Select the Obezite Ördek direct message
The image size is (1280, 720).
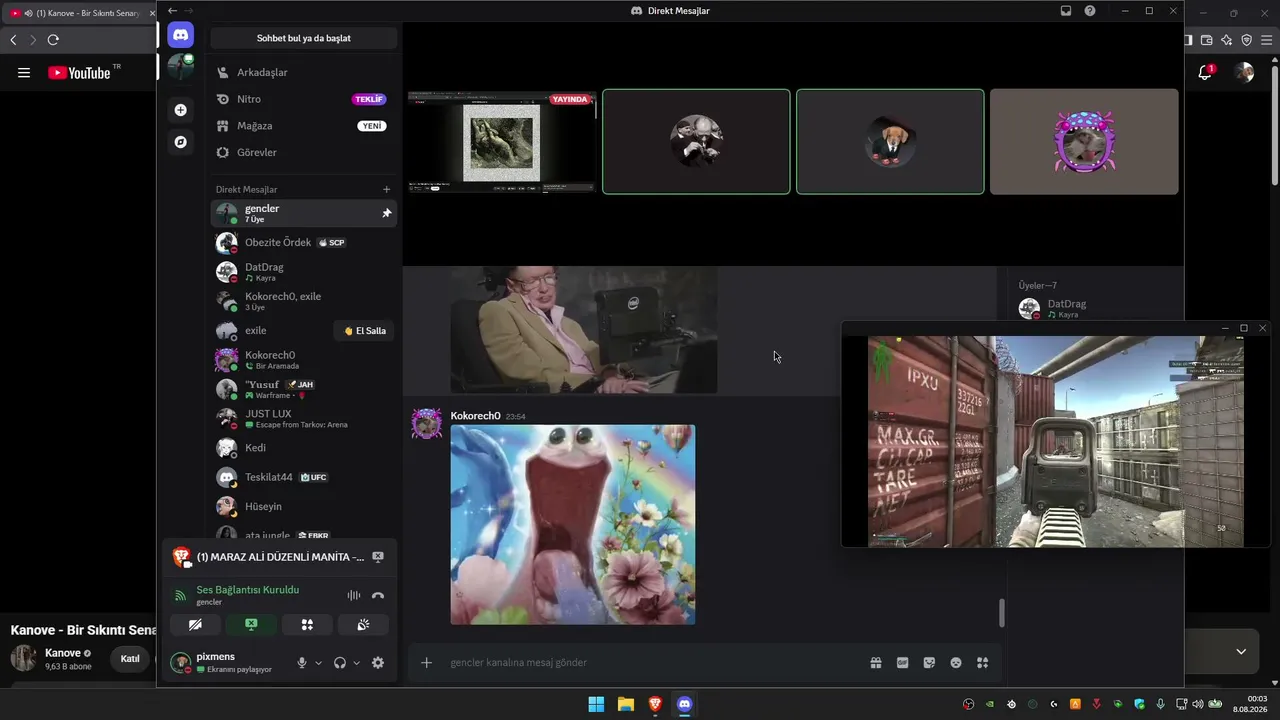[304, 242]
